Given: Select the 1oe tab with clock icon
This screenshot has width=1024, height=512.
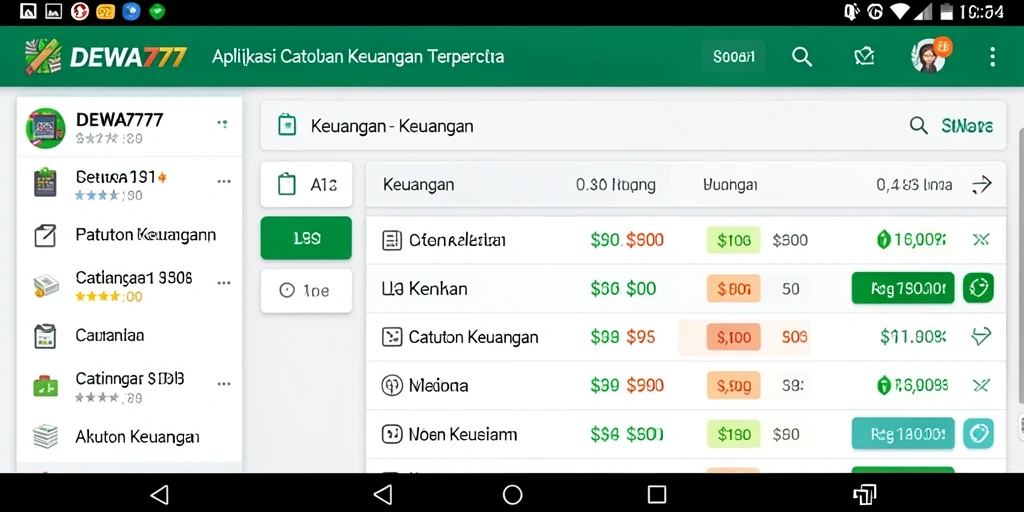Looking at the screenshot, I should pyautogui.click(x=306, y=291).
